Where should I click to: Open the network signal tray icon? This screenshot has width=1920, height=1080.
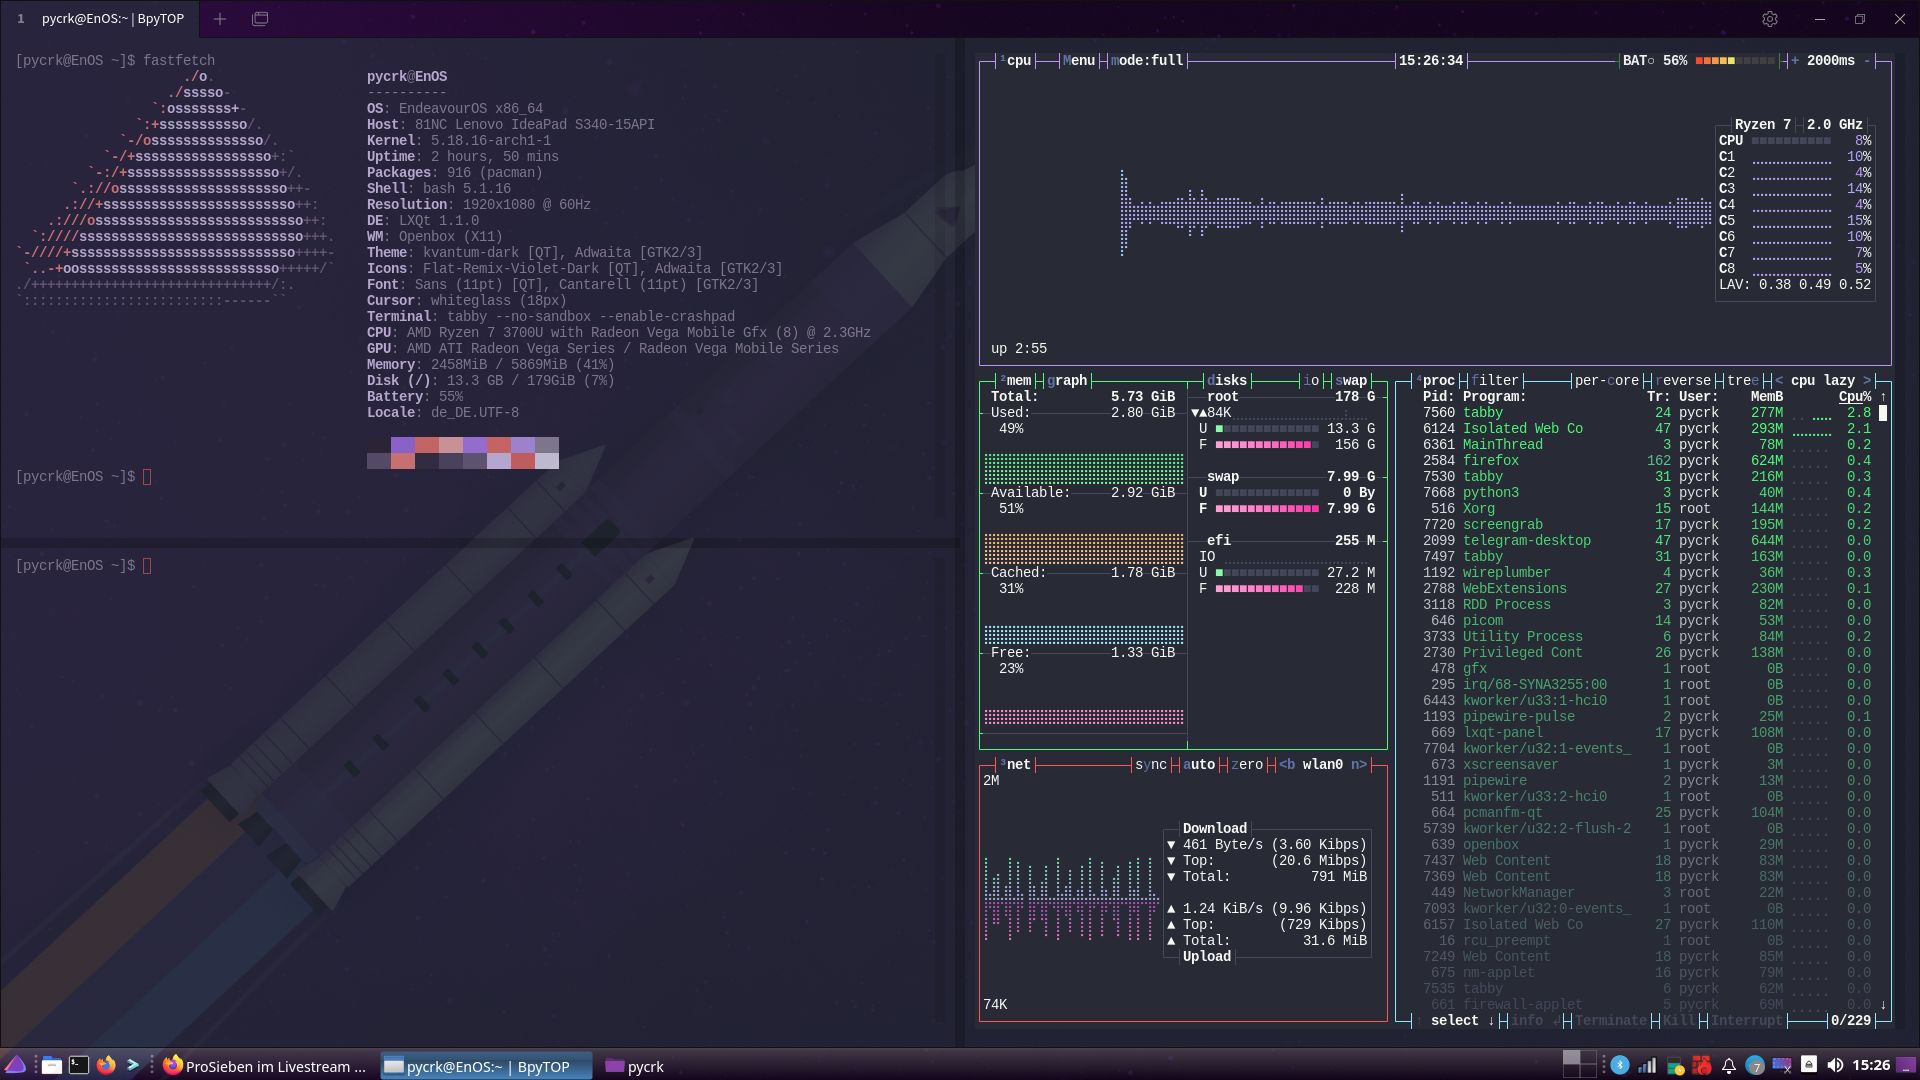1647,1066
